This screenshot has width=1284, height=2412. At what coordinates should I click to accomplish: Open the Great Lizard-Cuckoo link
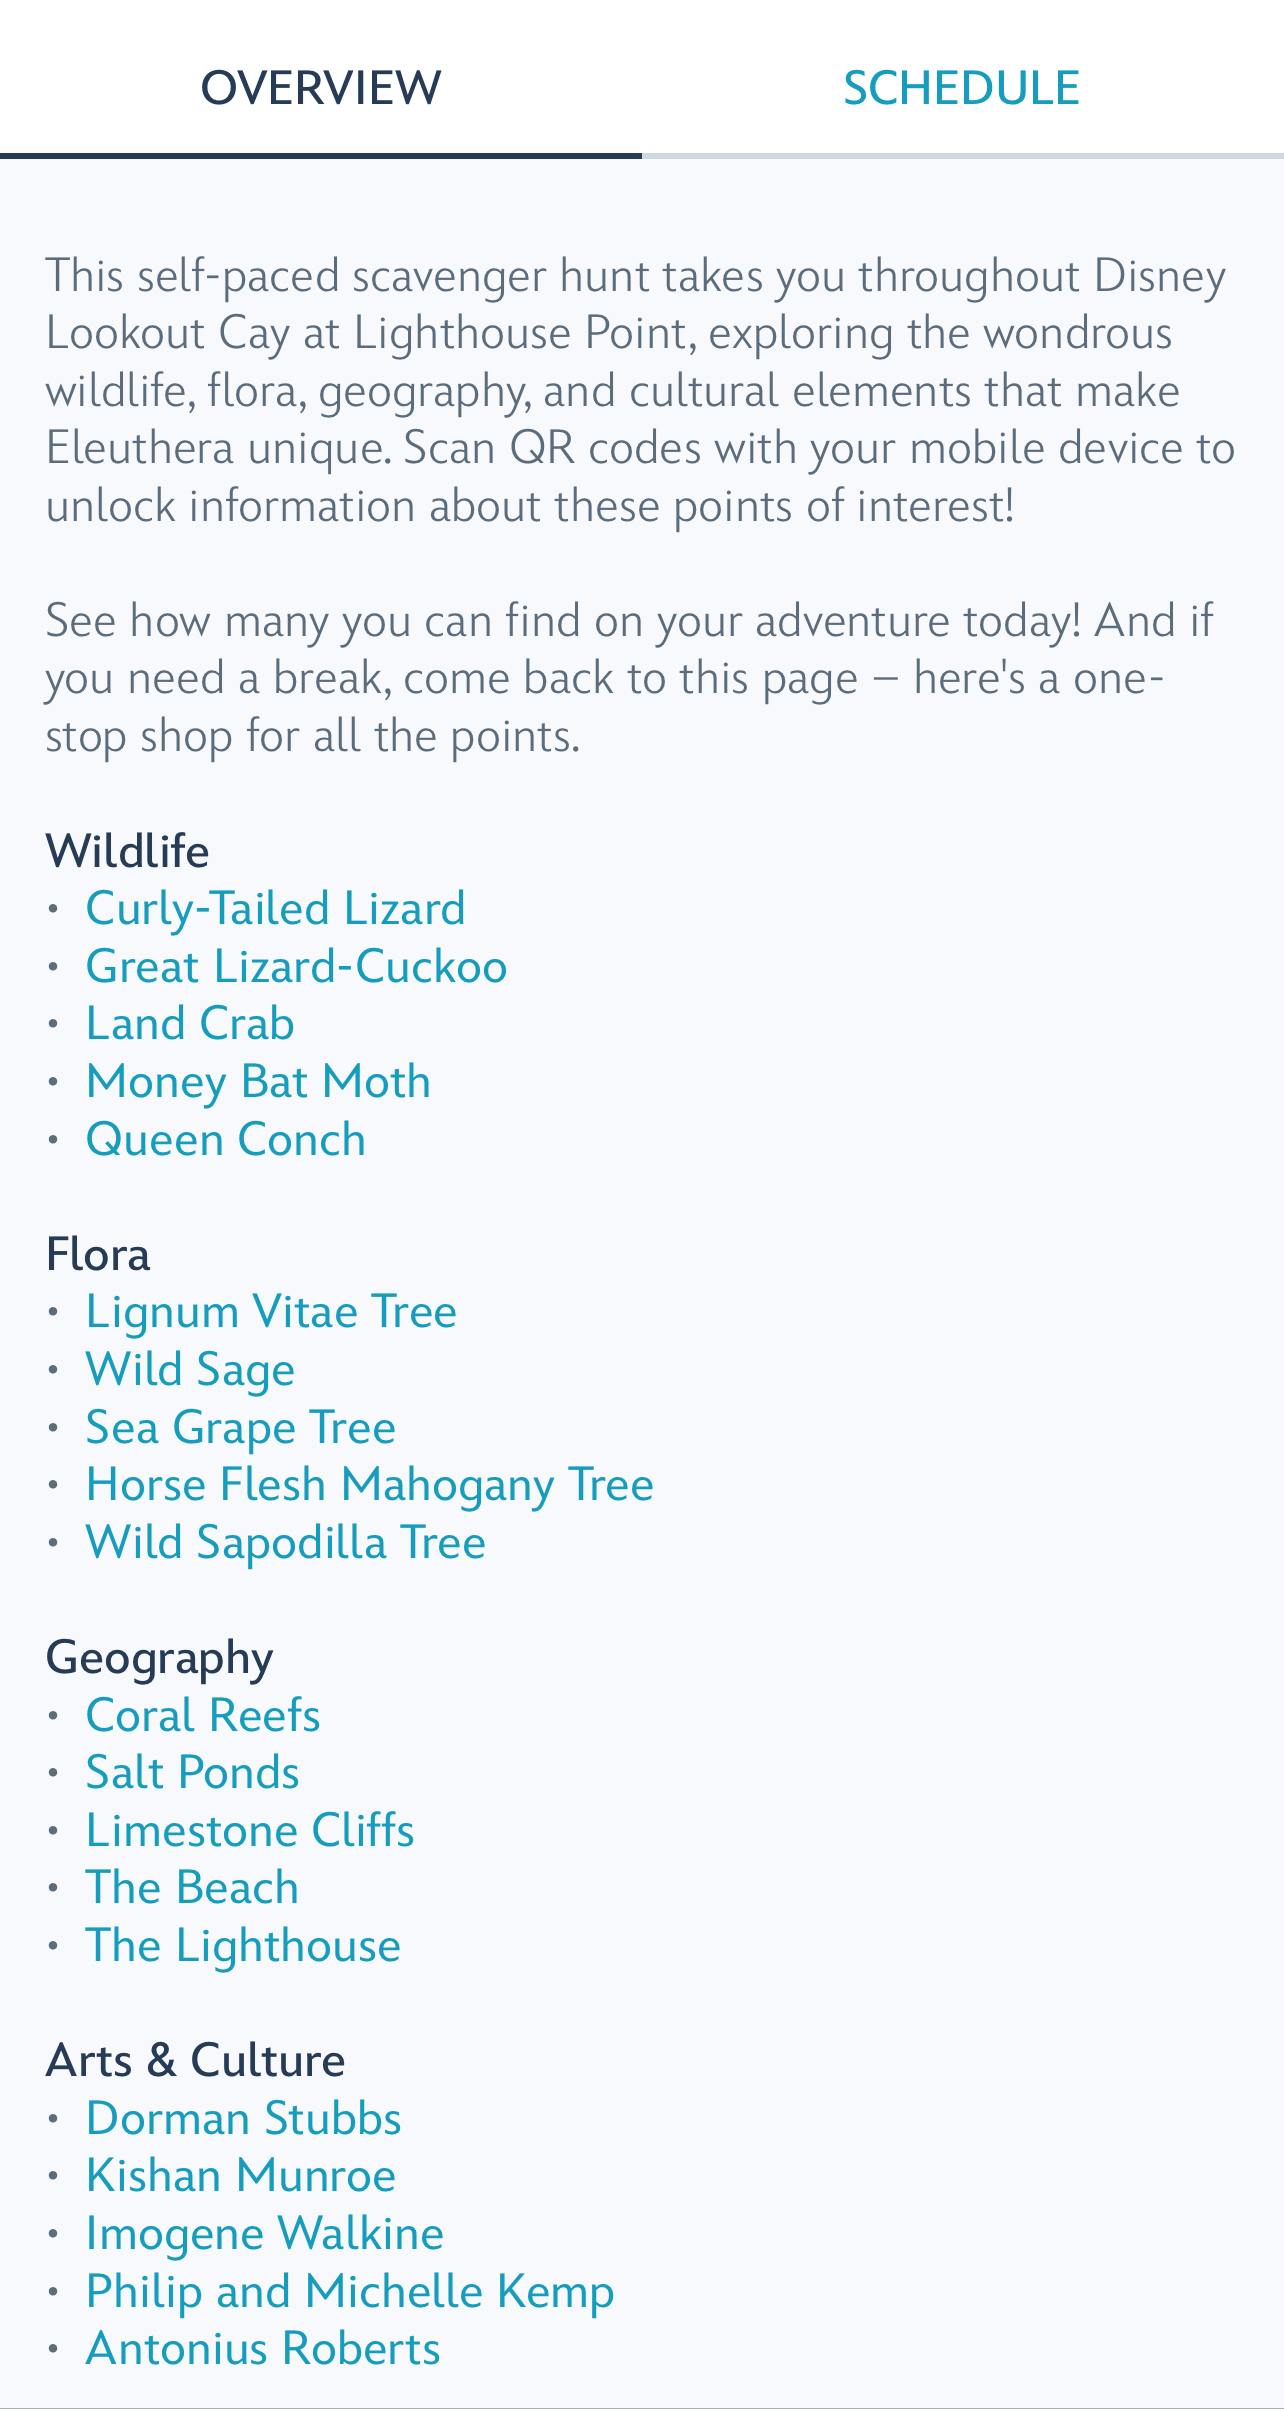(296, 967)
